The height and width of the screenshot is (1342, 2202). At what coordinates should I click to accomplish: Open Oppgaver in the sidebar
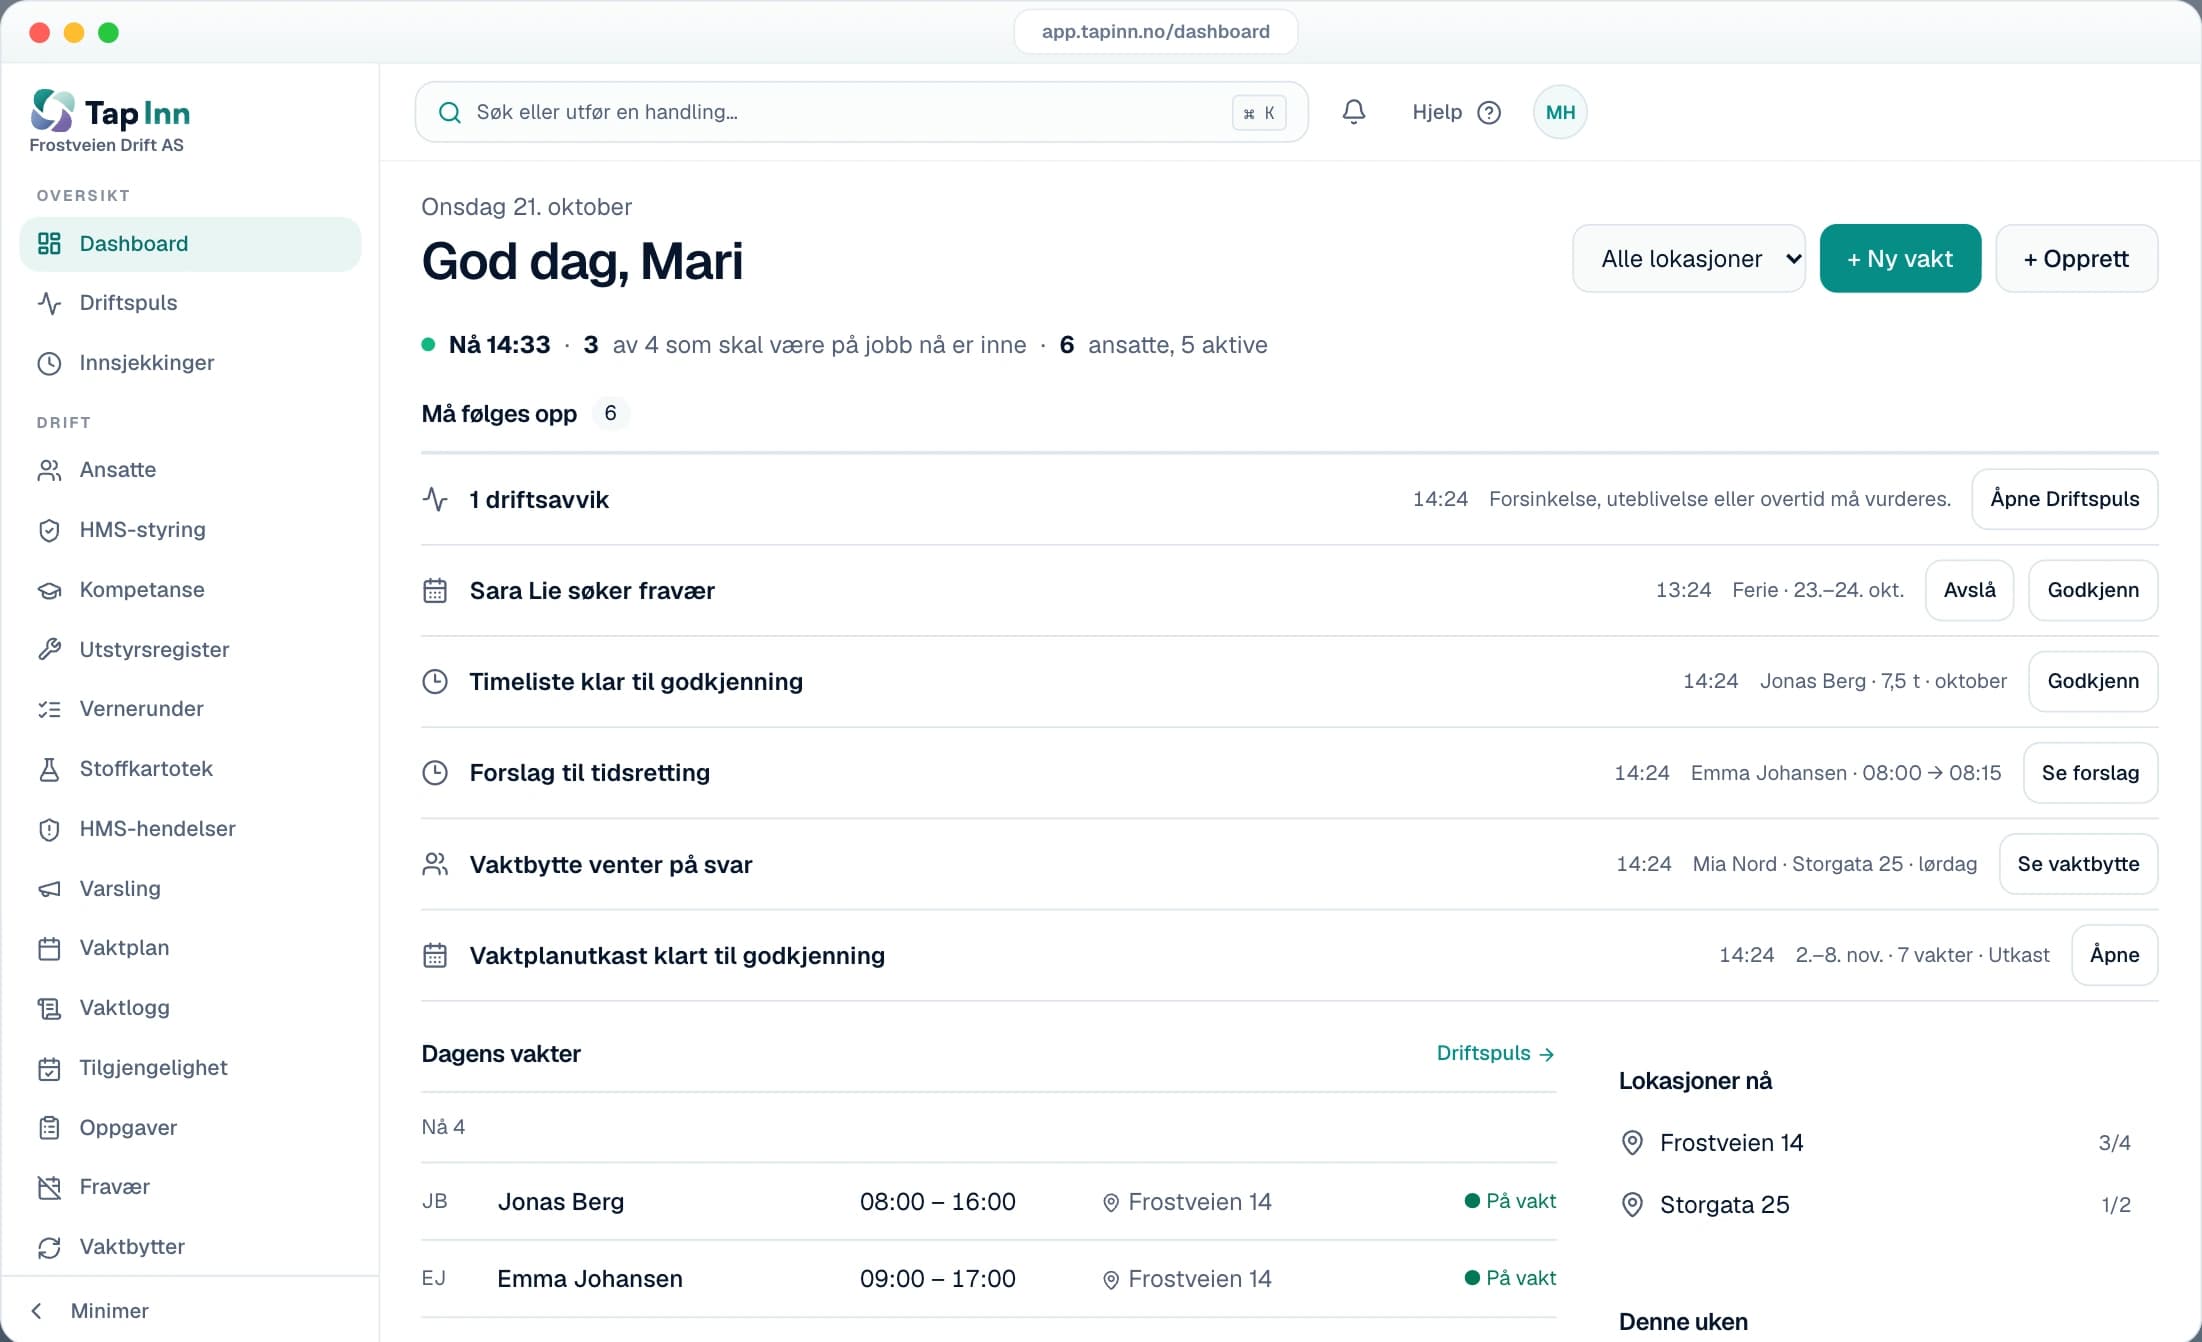coord(190,1128)
